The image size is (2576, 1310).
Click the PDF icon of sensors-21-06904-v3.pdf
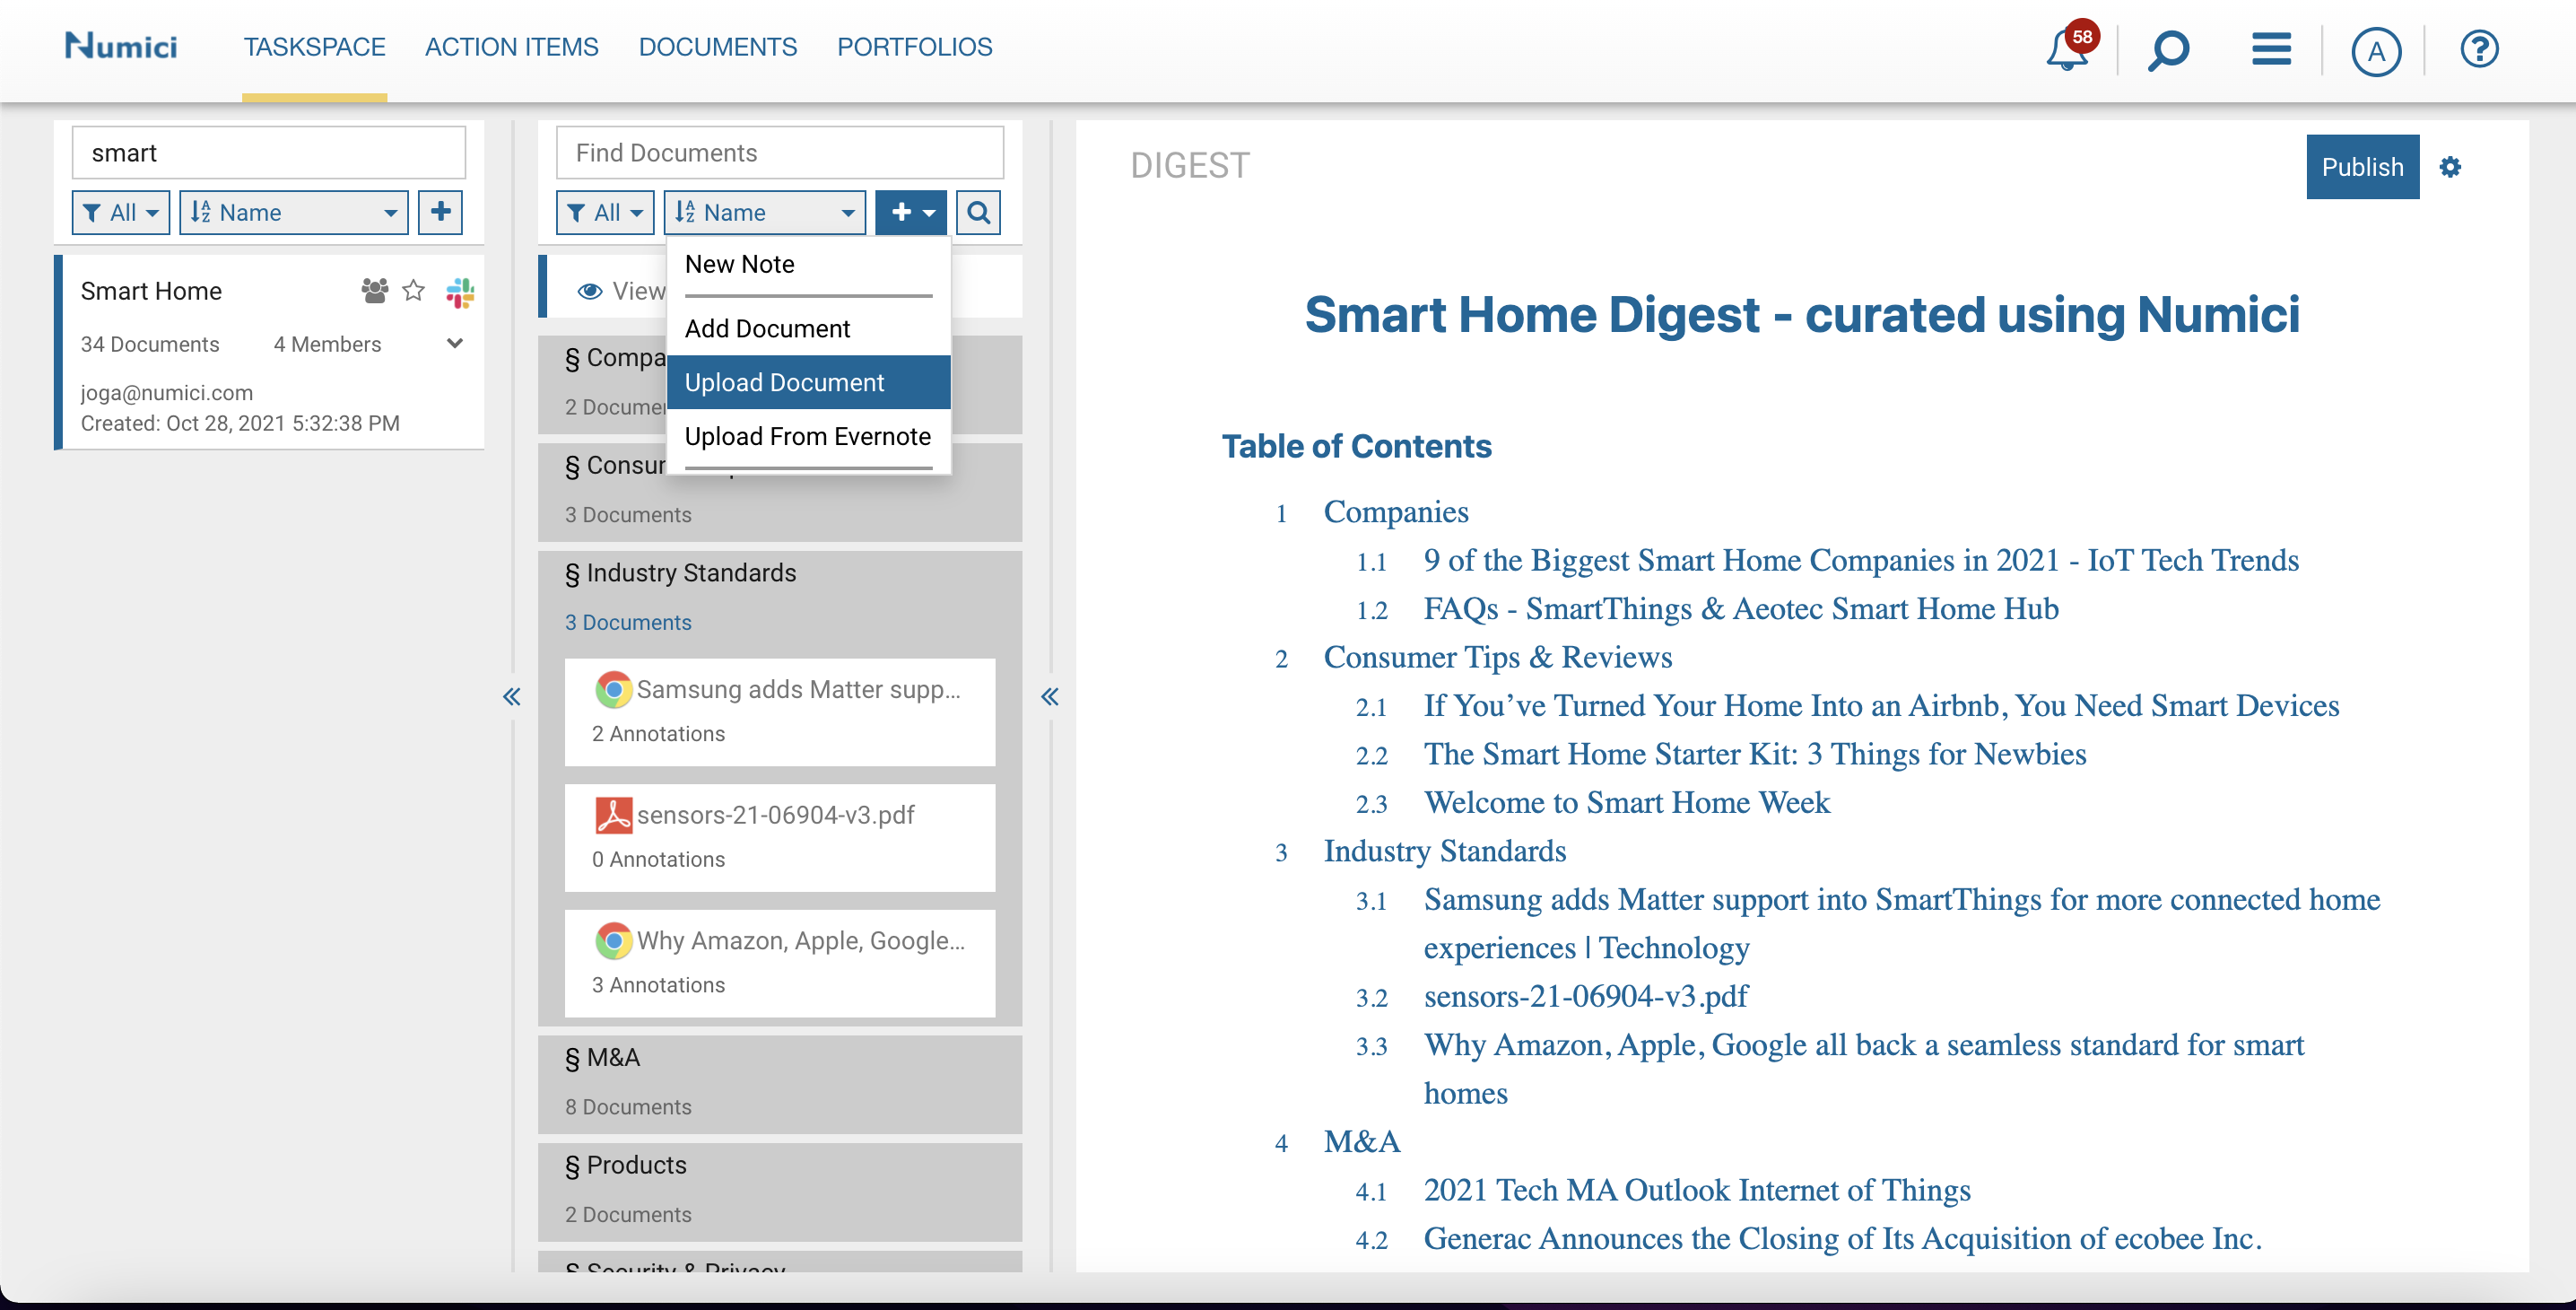[x=613, y=815]
